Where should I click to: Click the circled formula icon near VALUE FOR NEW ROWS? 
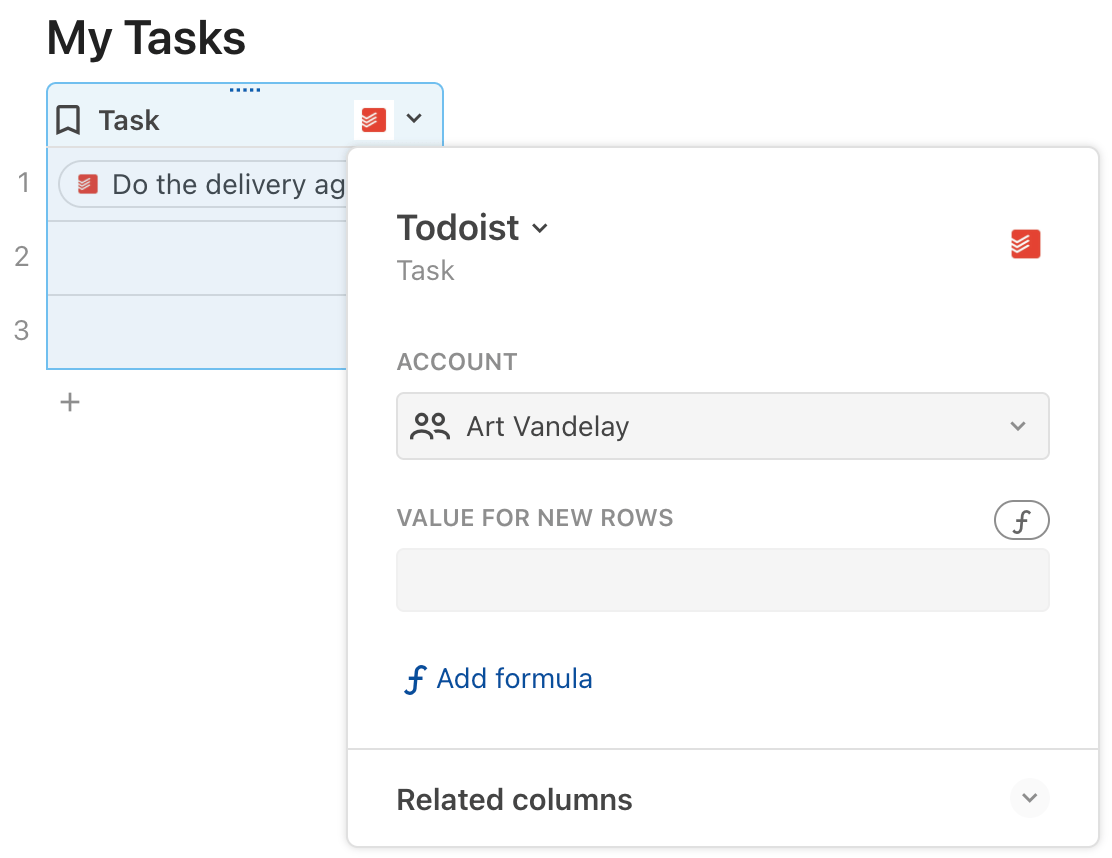[1021, 519]
